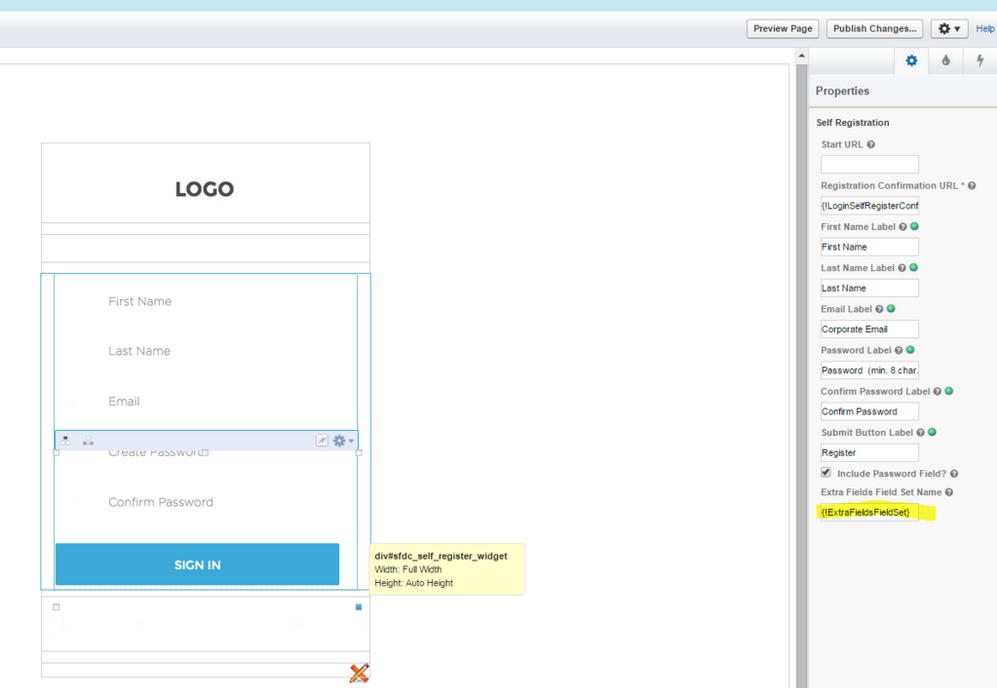
Task: Click the LOGO placeholder on canvas
Action: pos(205,189)
